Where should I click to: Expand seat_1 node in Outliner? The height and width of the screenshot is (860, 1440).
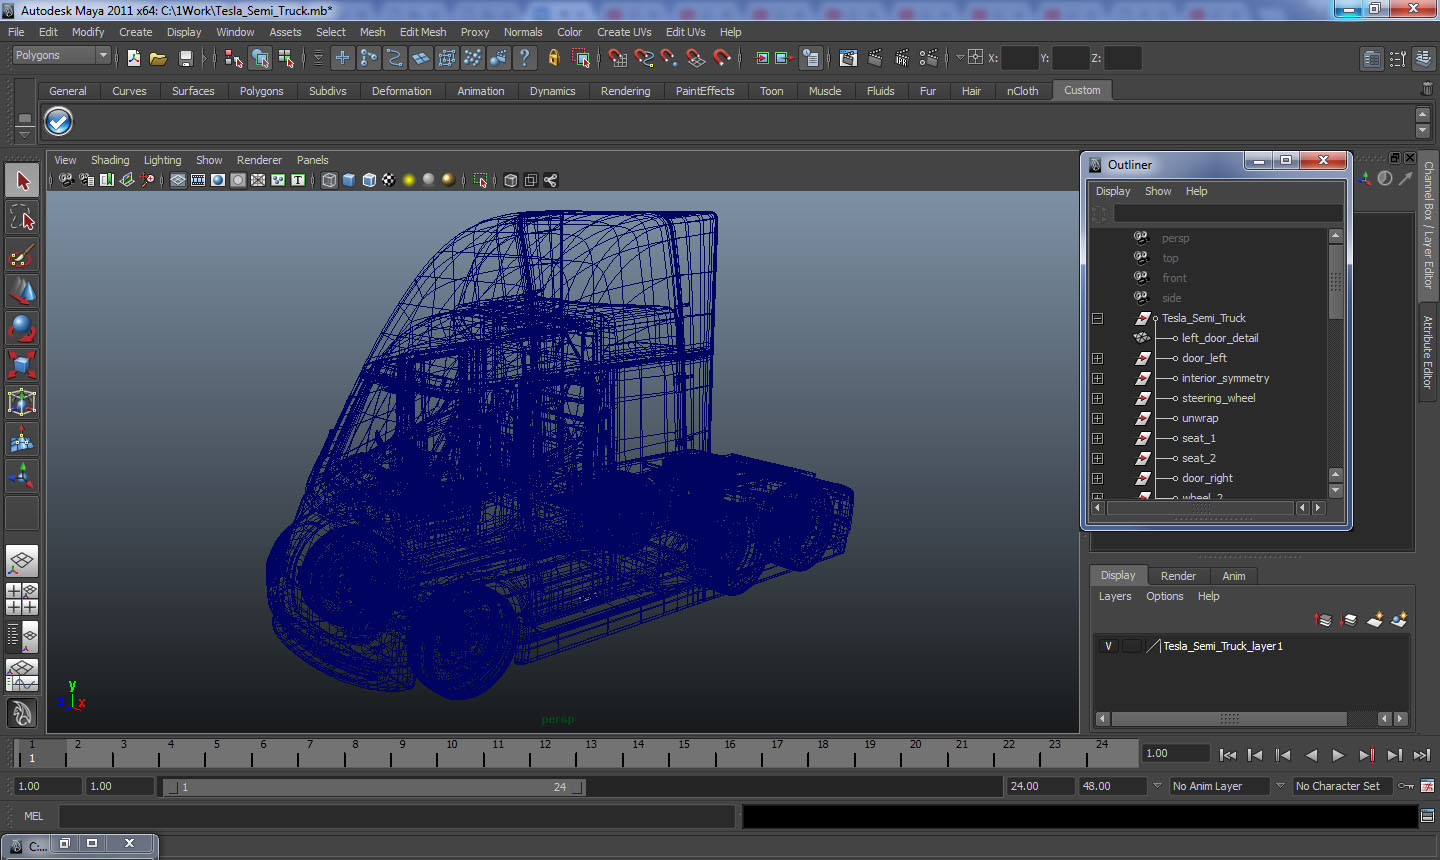click(x=1098, y=438)
